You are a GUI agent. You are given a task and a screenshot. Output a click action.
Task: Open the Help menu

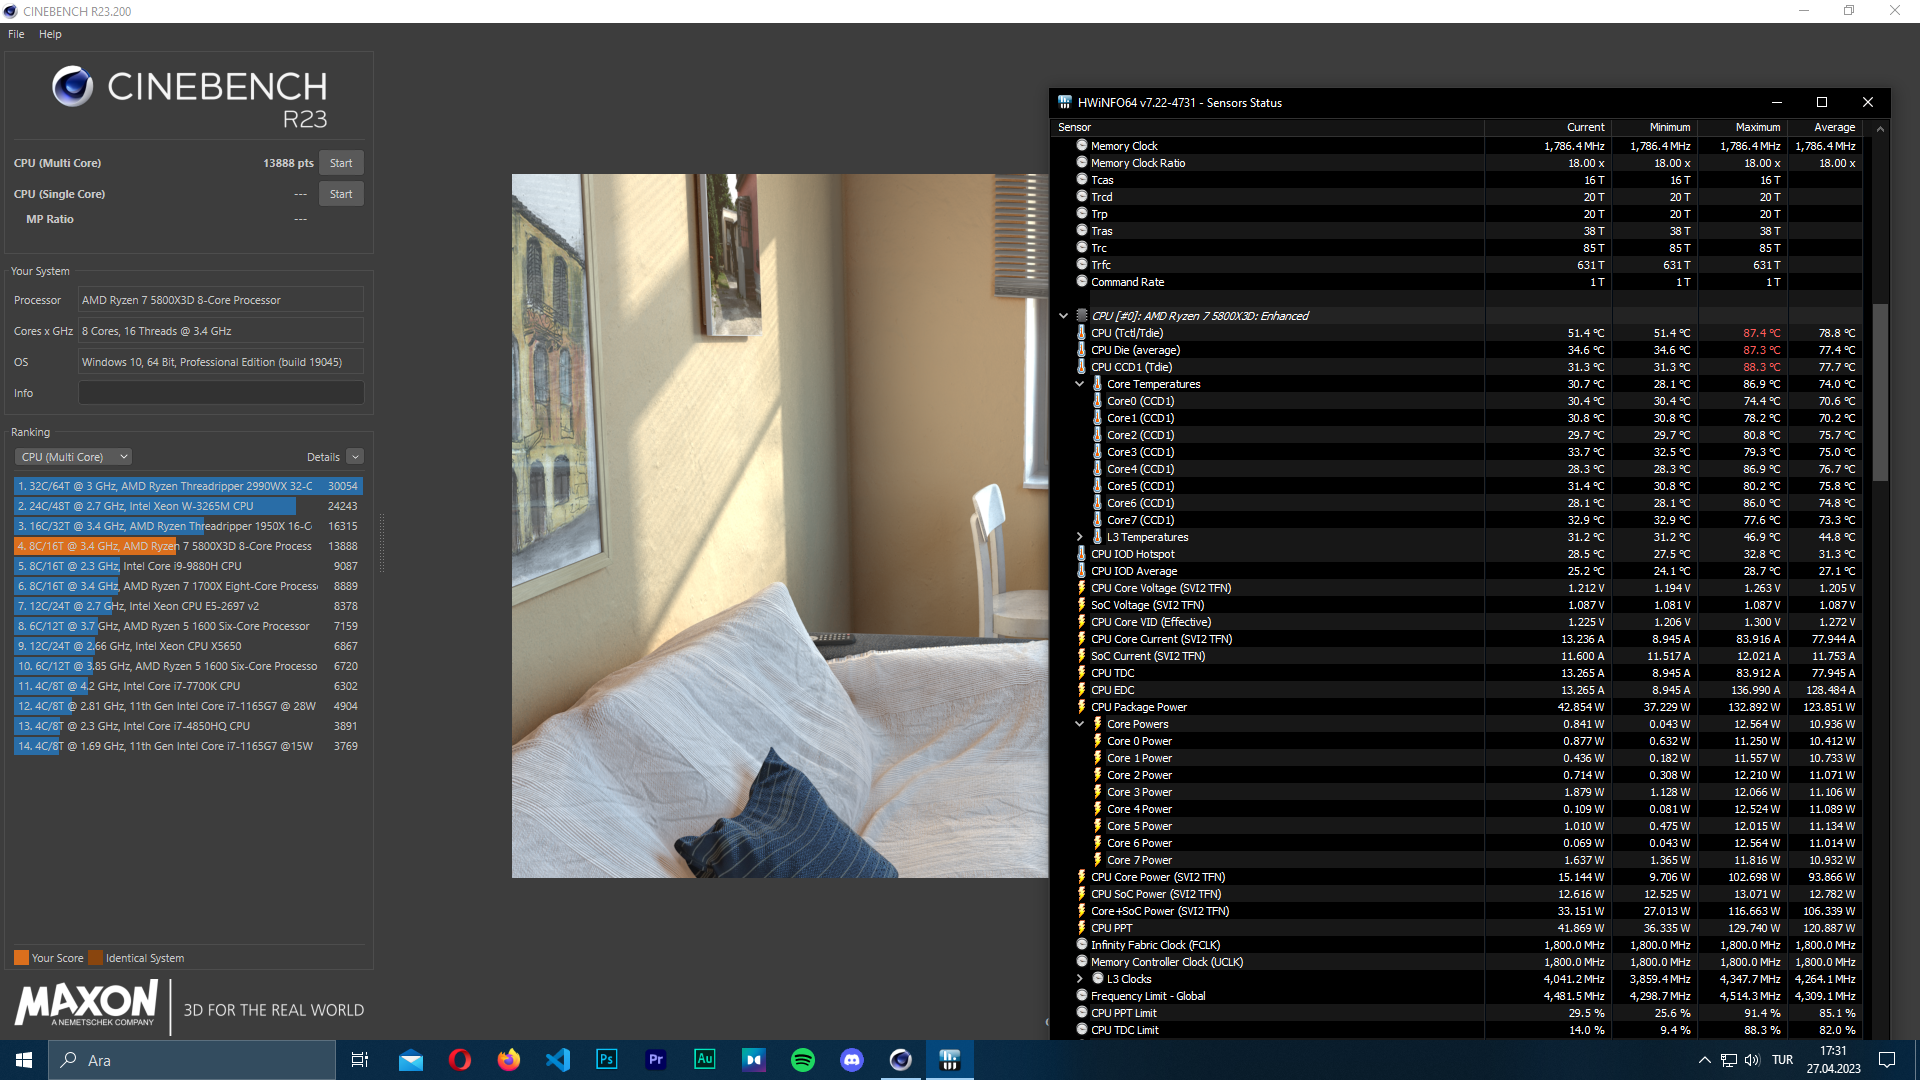[x=50, y=34]
